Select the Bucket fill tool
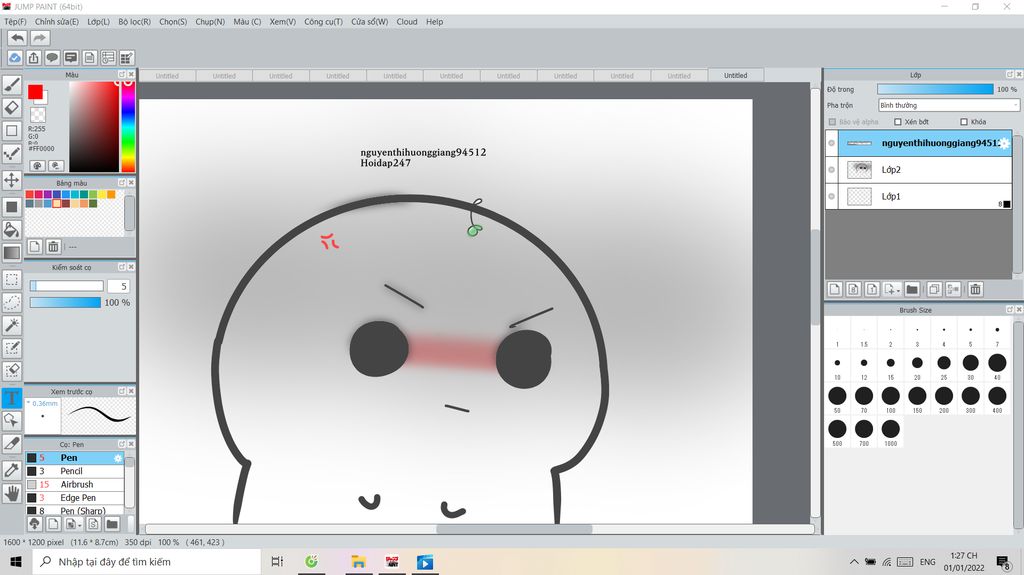The width and height of the screenshot is (1024, 575). click(12, 229)
